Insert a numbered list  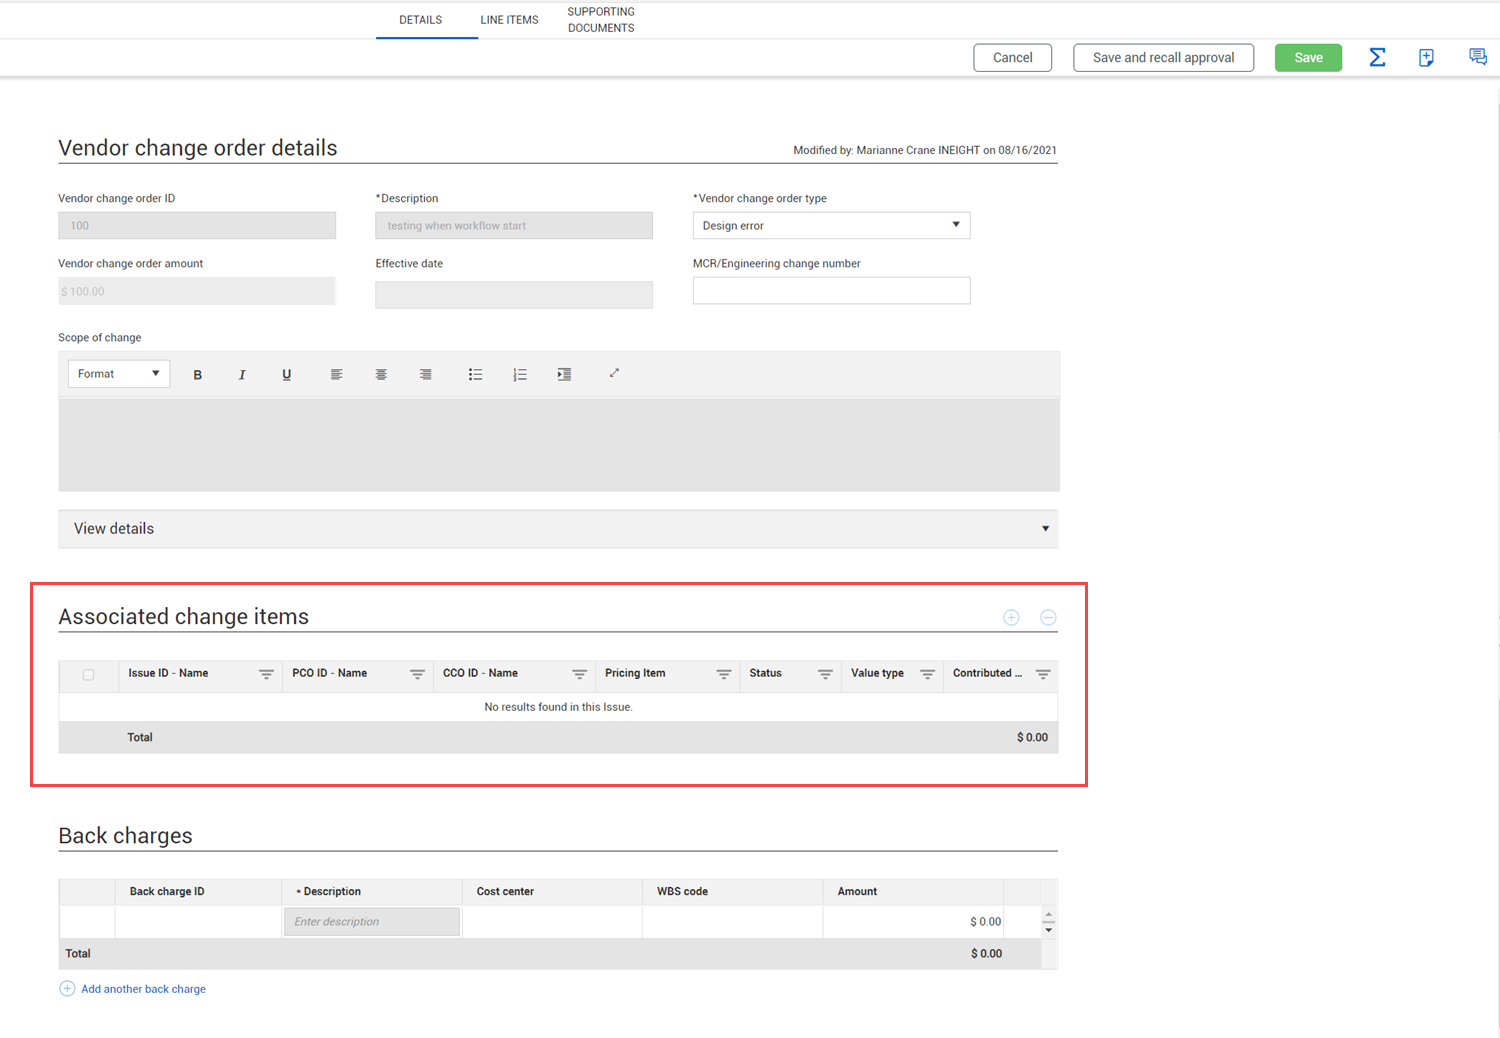520,375
